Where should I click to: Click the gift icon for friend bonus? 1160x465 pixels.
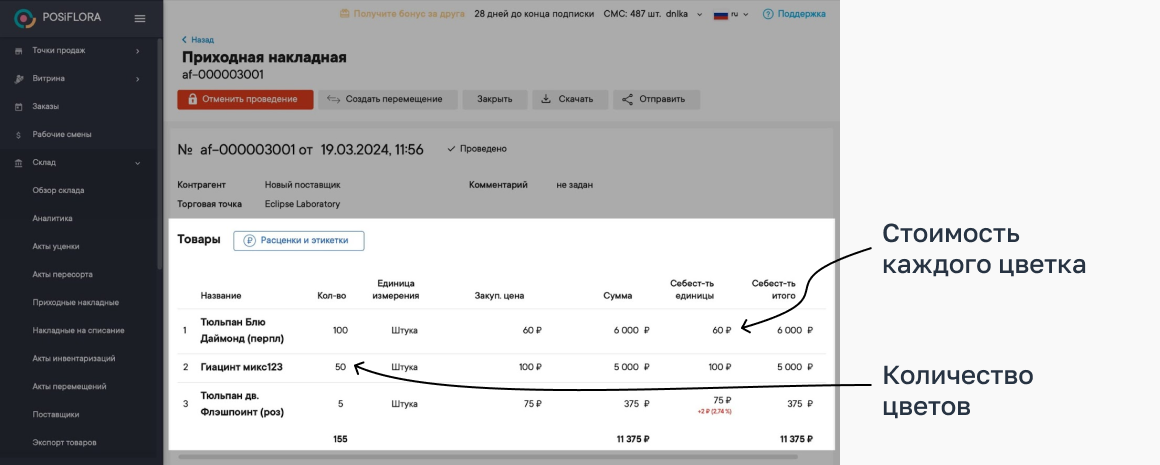[345, 14]
